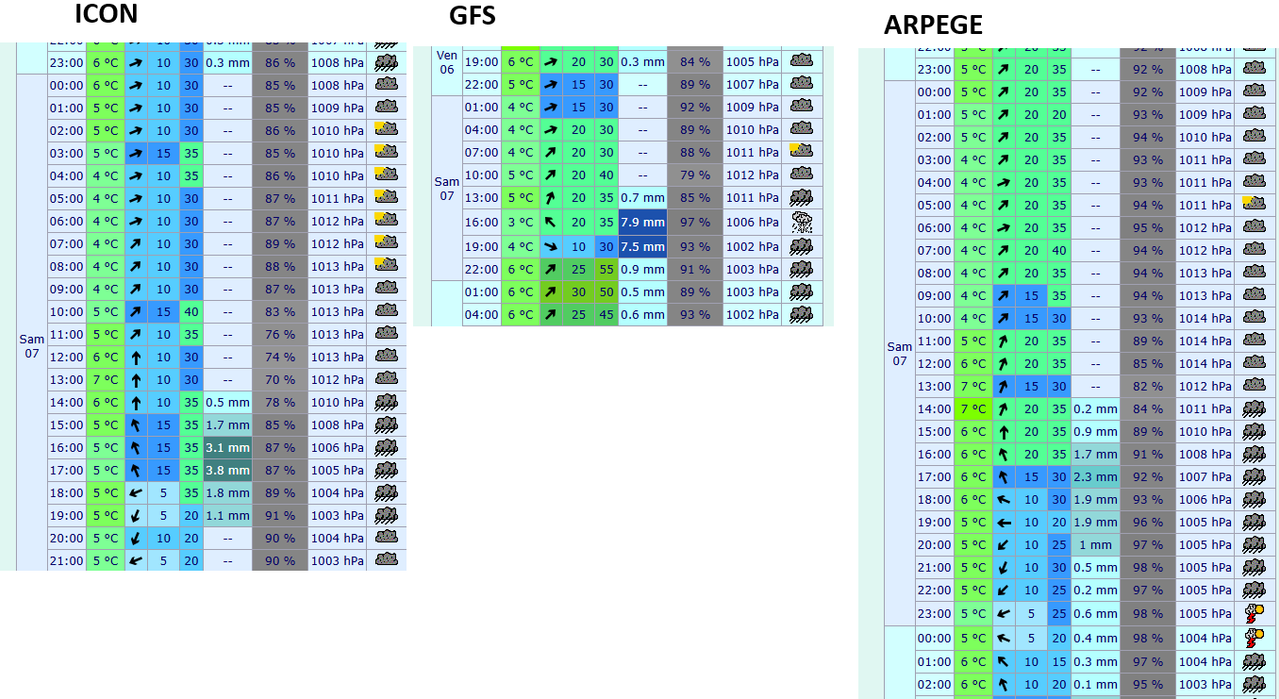Click the partly sunny icon in ICON 02:00 row
This screenshot has width=1279, height=699.
tap(386, 130)
